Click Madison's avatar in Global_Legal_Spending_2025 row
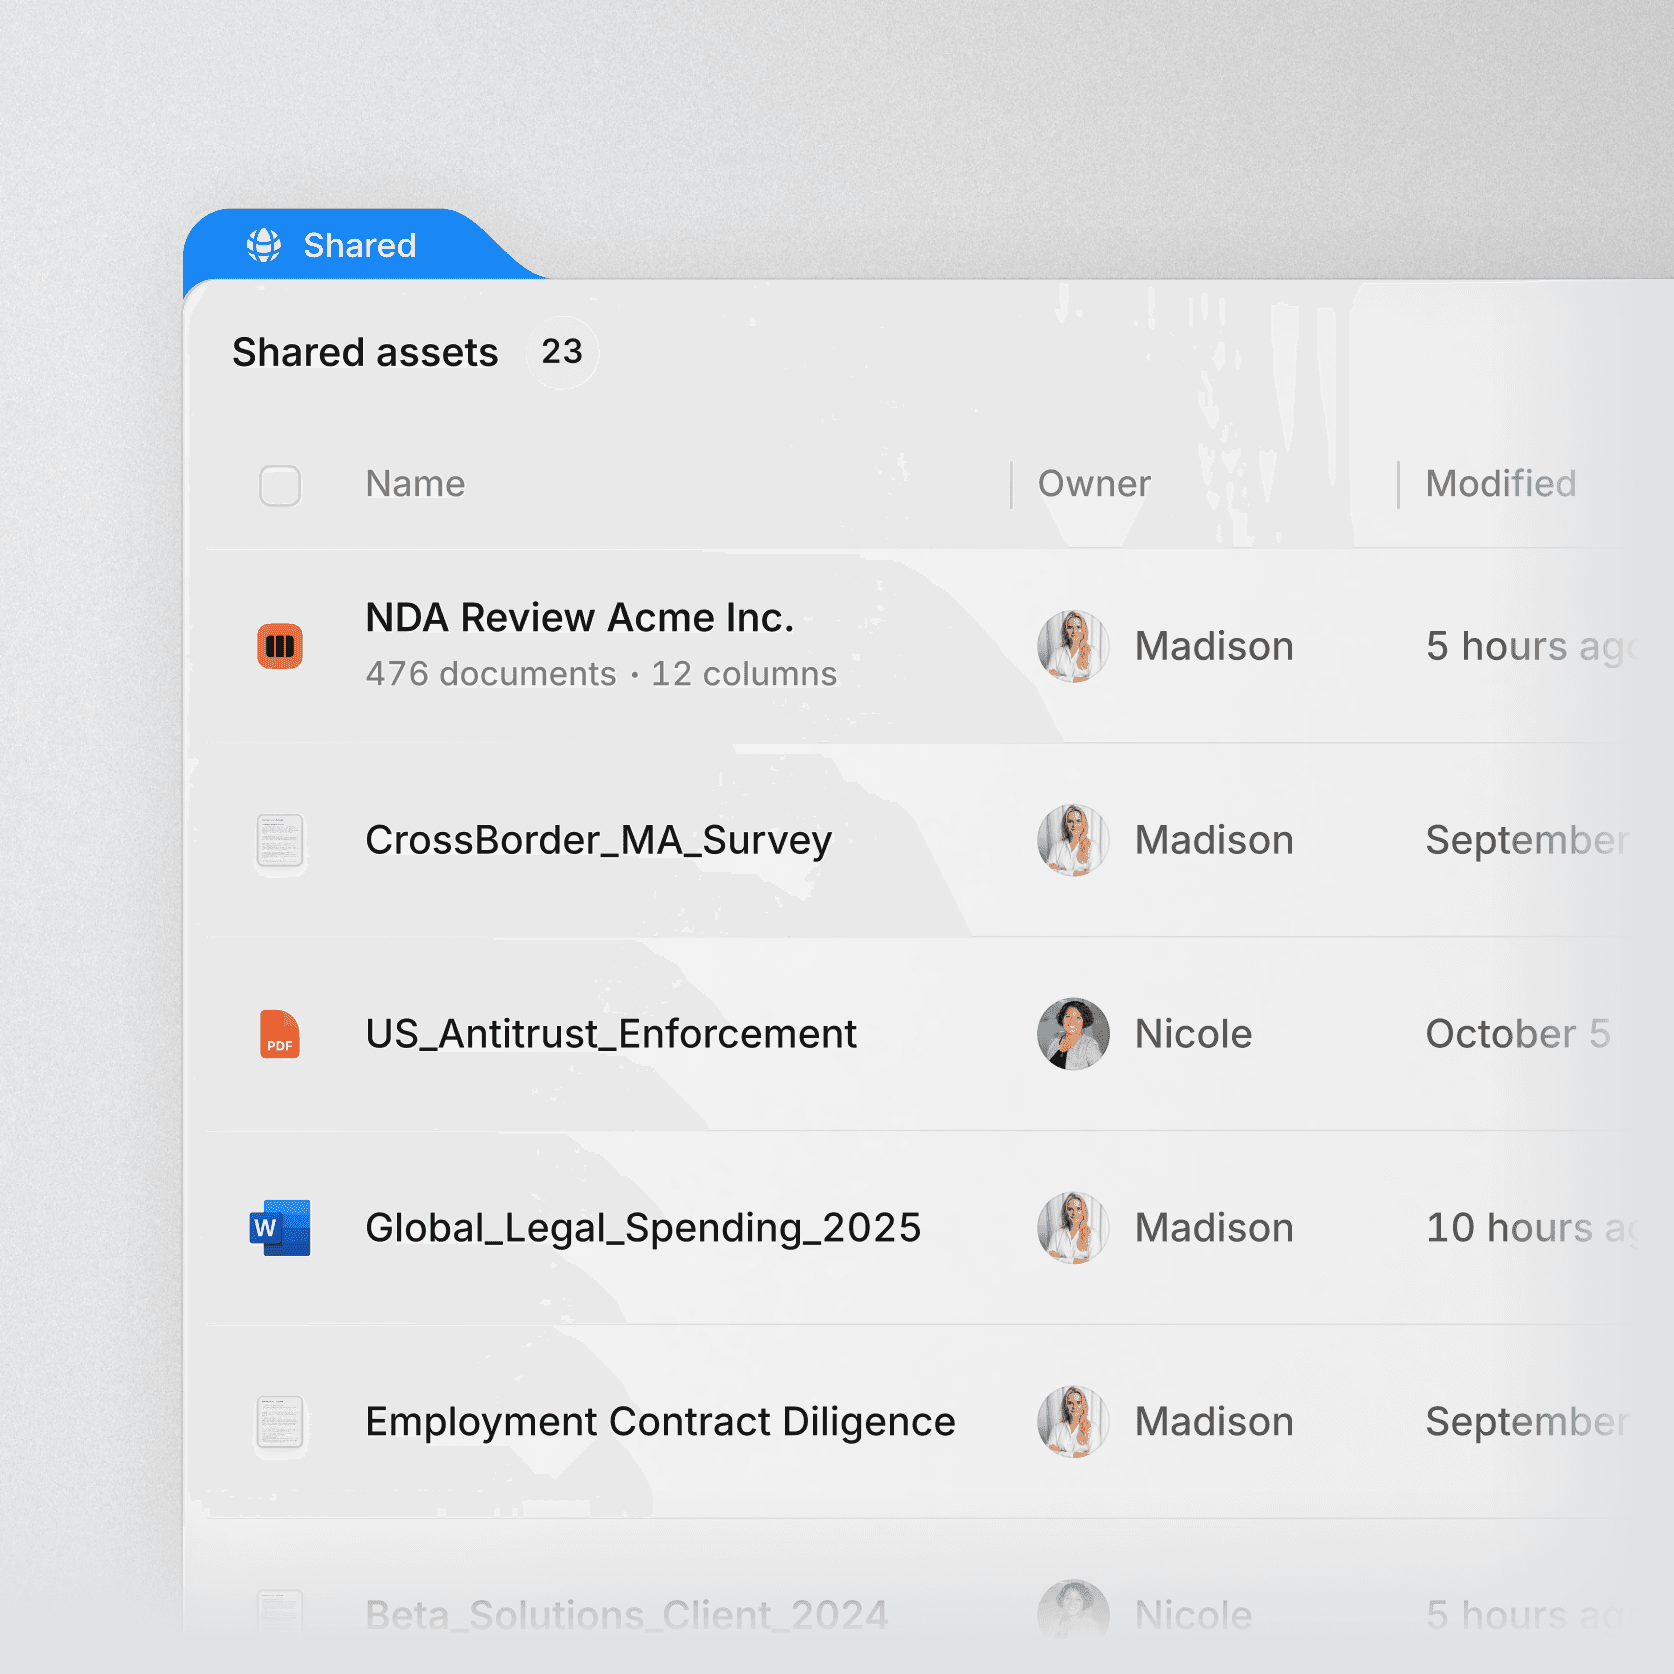Image resolution: width=1674 pixels, height=1674 pixels. 1073,1228
